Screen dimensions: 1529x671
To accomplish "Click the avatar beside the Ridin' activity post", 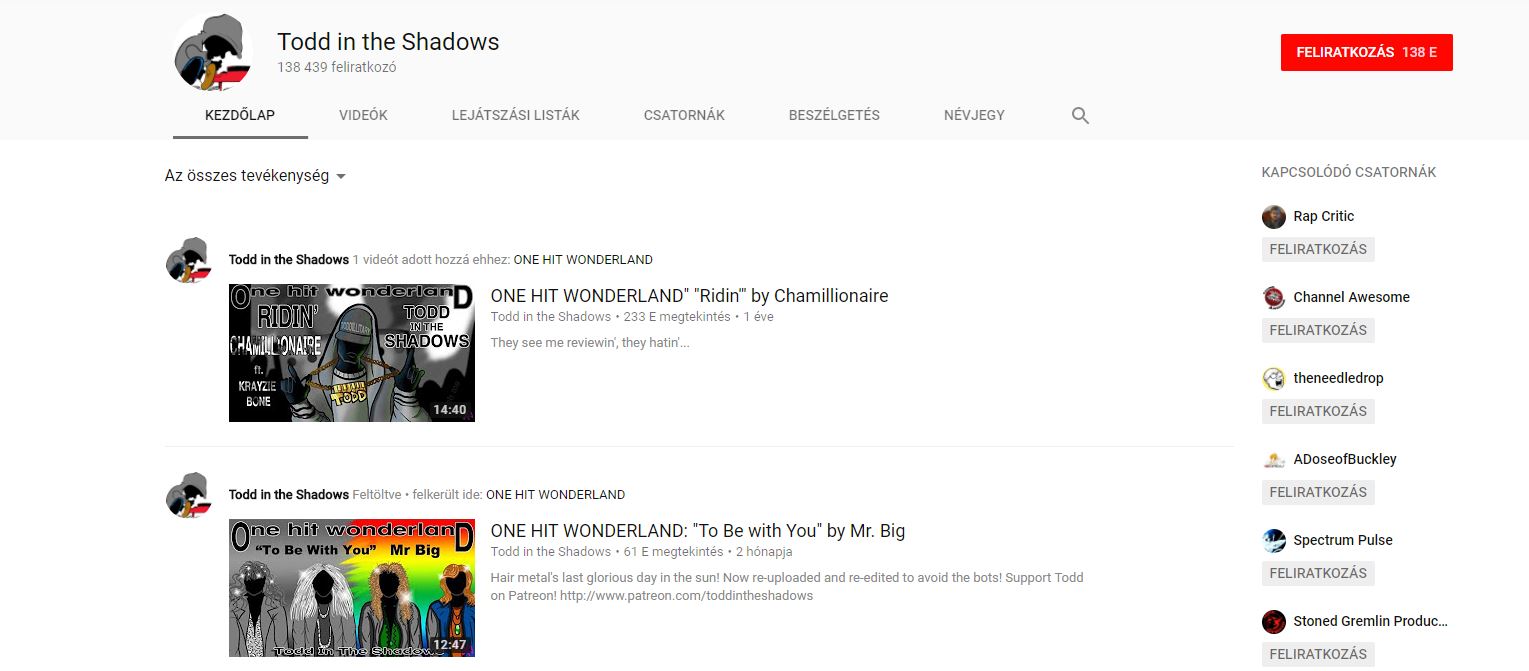I will (188, 260).
